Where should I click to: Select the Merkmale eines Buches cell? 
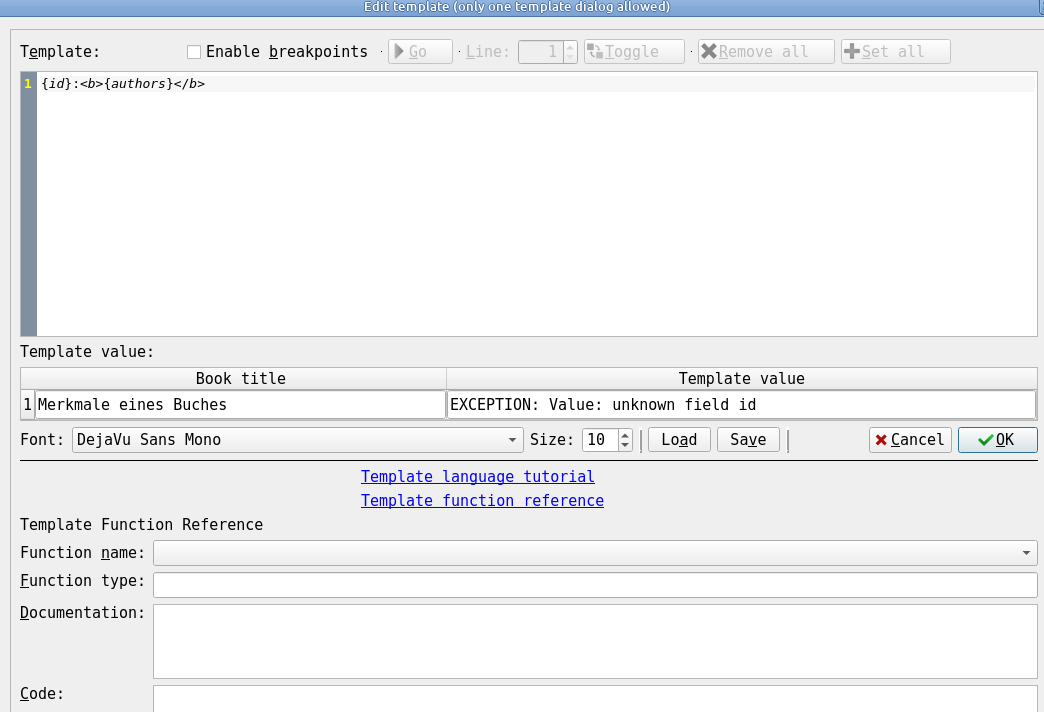coord(240,404)
